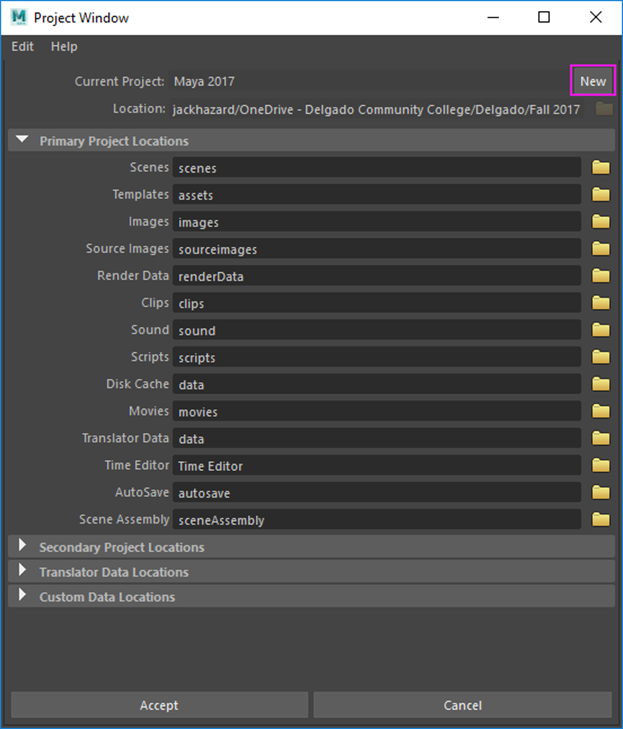Browse folder for Scenes location
The height and width of the screenshot is (729, 623).
coord(601,167)
